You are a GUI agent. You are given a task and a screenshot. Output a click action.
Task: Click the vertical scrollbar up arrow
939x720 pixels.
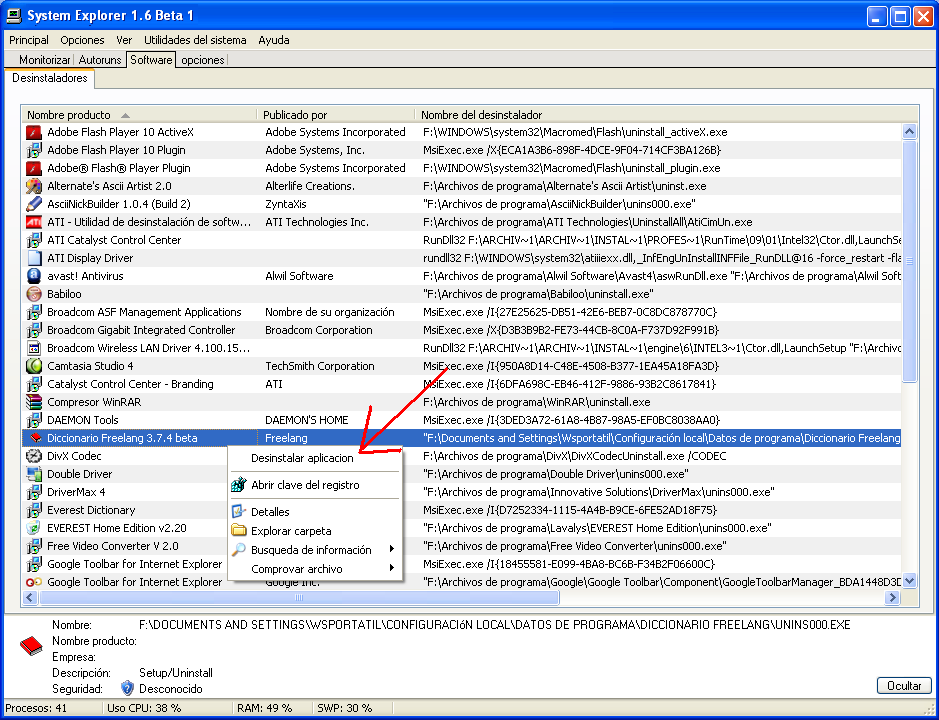point(909,132)
